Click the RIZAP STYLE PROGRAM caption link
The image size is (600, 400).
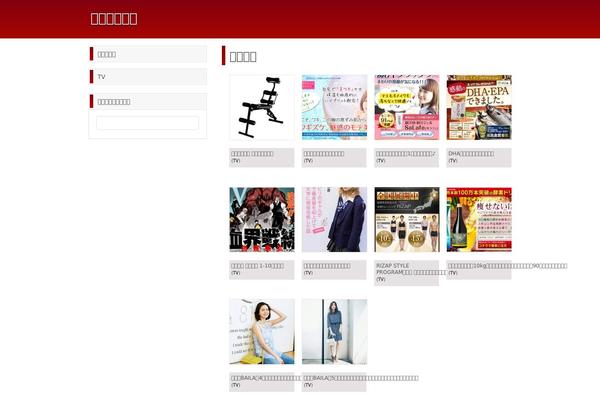(x=411, y=269)
